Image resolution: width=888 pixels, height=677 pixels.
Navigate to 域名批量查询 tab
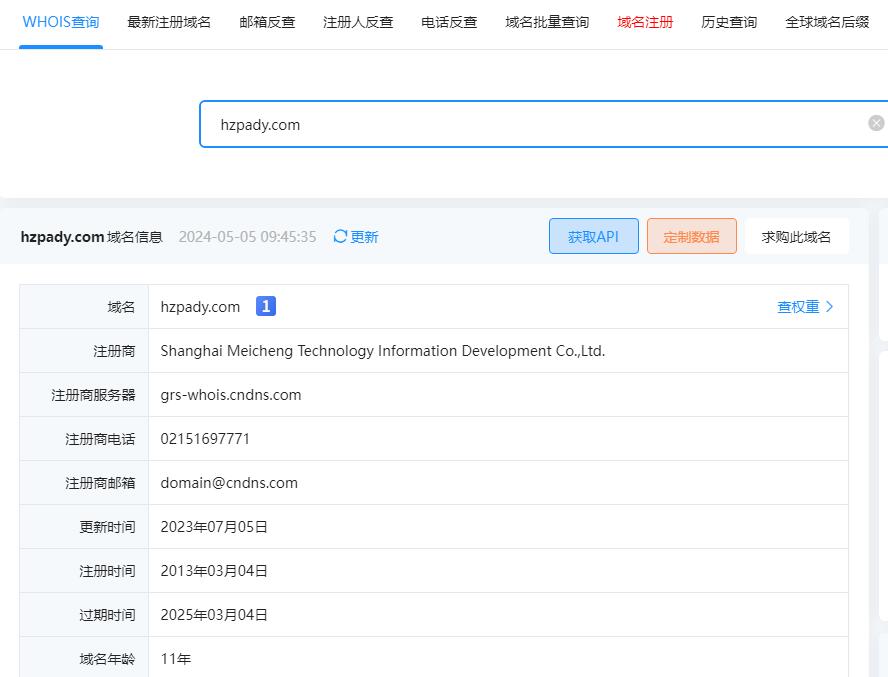(x=547, y=22)
